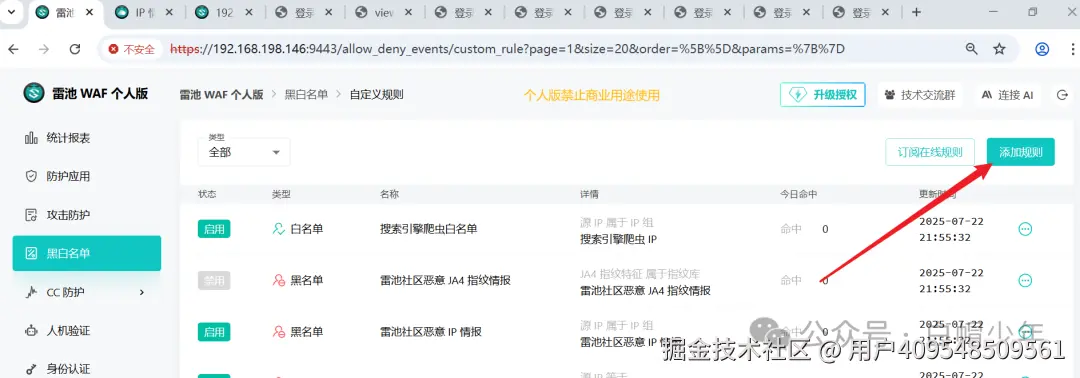Image resolution: width=1080 pixels, height=378 pixels.
Task: Open 身份认证 in the sidebar
Action: [x=87, y=369]
